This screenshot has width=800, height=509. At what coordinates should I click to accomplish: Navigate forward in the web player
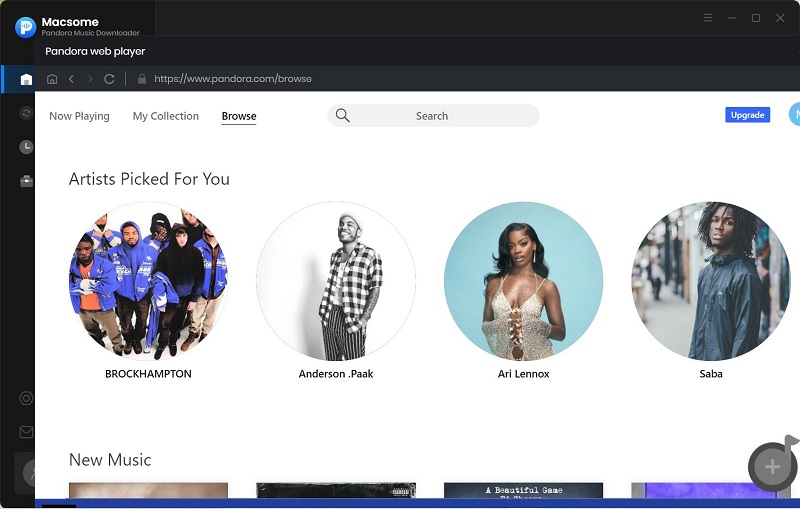tap(90, 79)
